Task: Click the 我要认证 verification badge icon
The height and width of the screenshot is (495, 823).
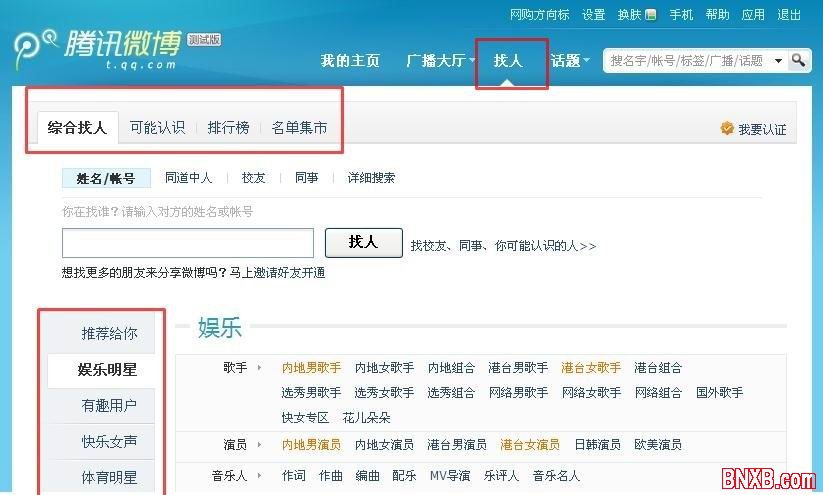Action: coord(727,129)
